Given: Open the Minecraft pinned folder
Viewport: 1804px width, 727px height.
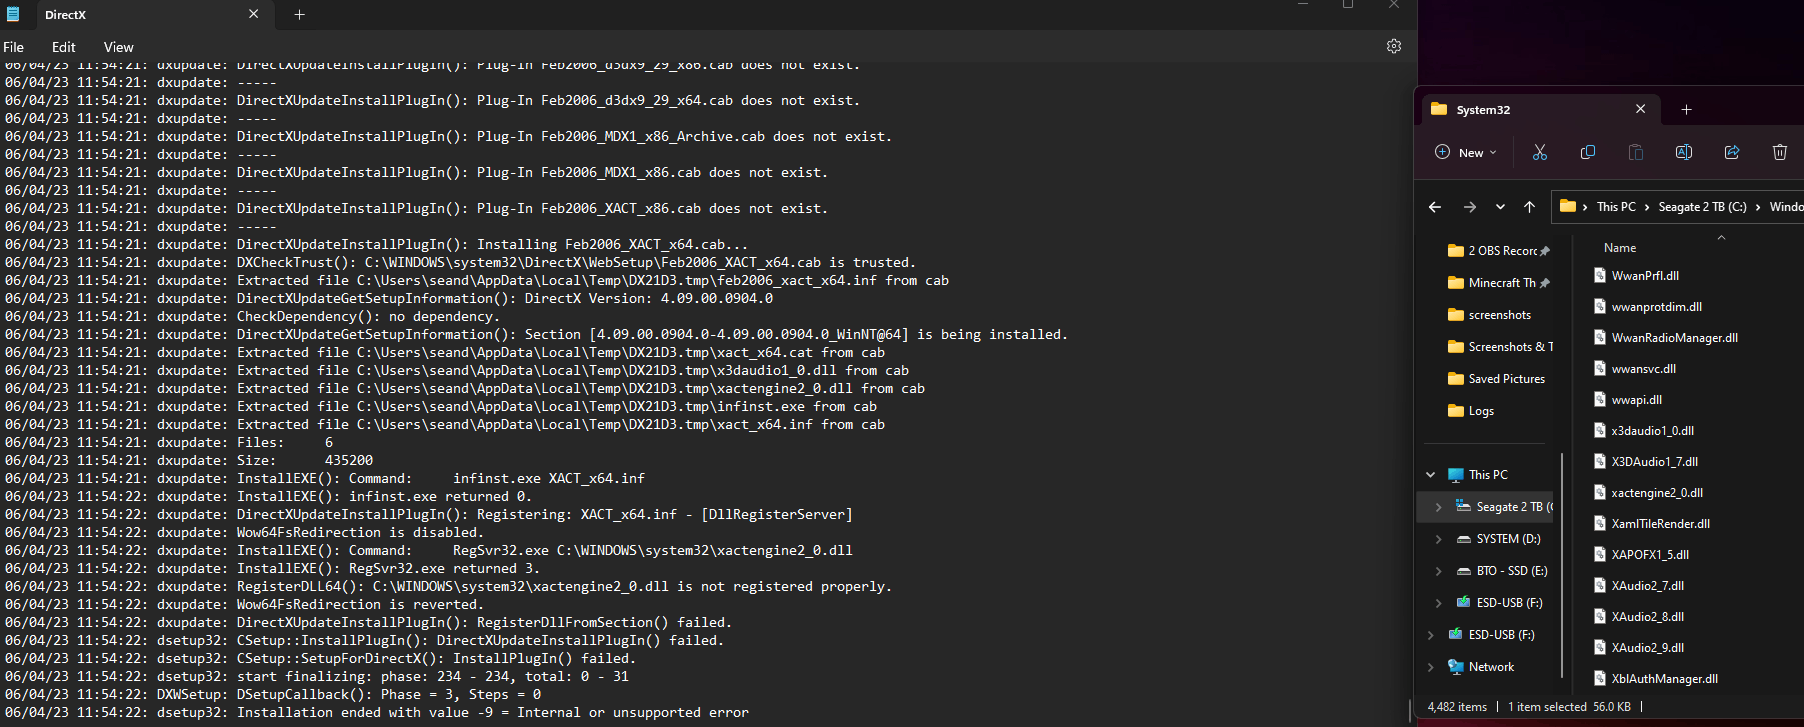Looking at the screenshot, I should click(x=1499, y=283).
